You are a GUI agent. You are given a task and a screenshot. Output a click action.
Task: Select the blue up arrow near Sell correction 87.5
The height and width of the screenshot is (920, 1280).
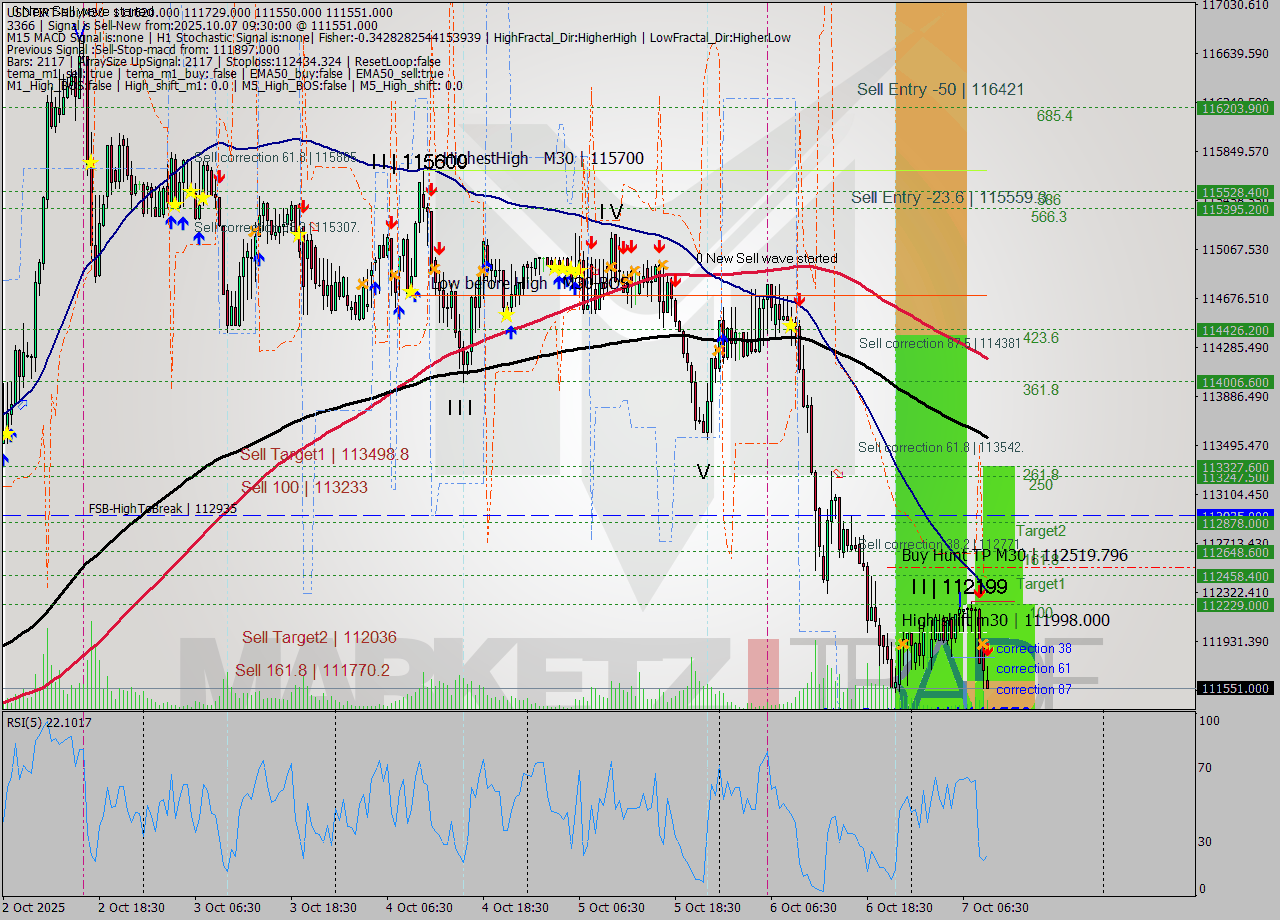(x=722, y=338)
